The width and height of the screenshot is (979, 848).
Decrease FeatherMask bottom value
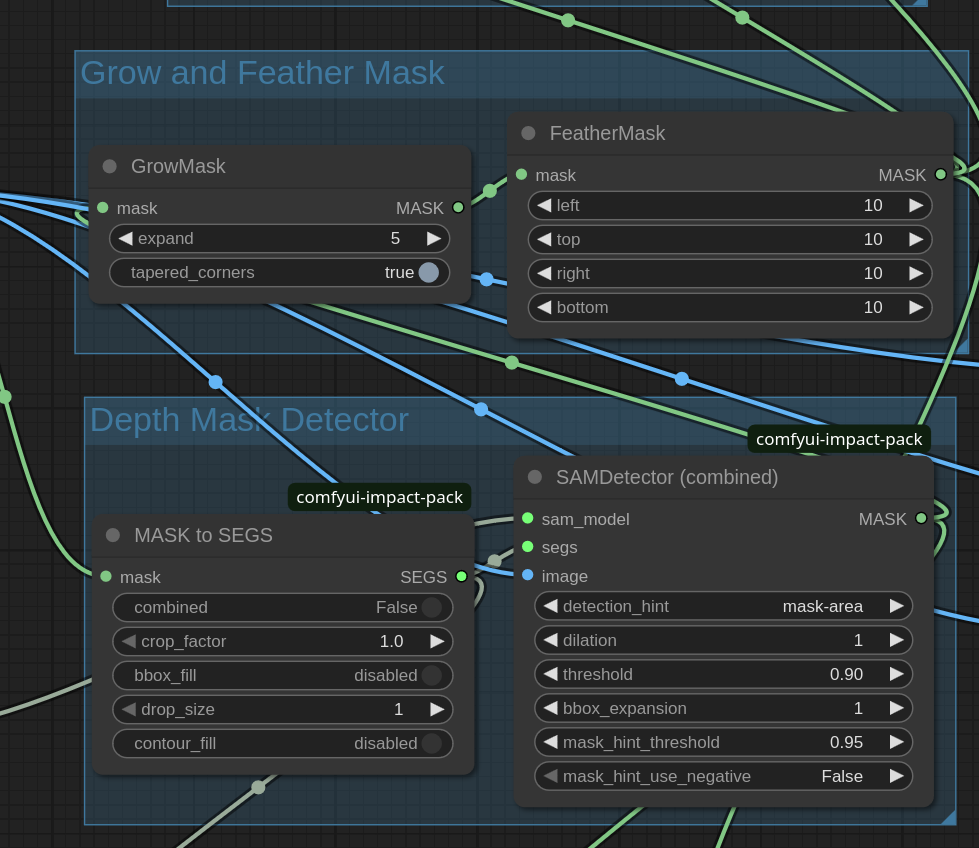point(544,307)
